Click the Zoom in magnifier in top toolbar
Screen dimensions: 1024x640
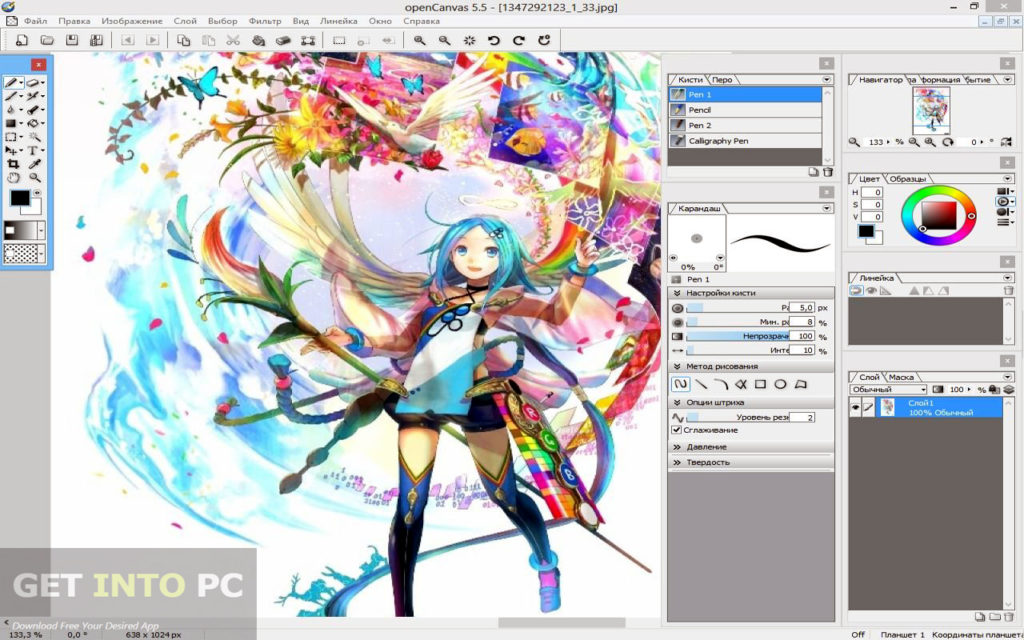click(x=420, y=40)
